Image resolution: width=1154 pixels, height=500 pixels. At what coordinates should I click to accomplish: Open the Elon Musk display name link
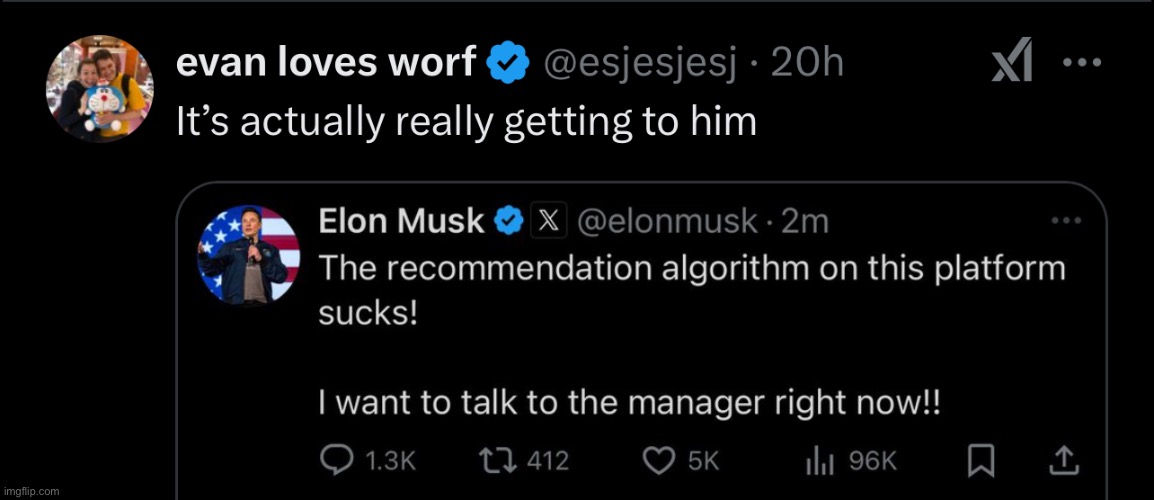click(x=400, y=221)
